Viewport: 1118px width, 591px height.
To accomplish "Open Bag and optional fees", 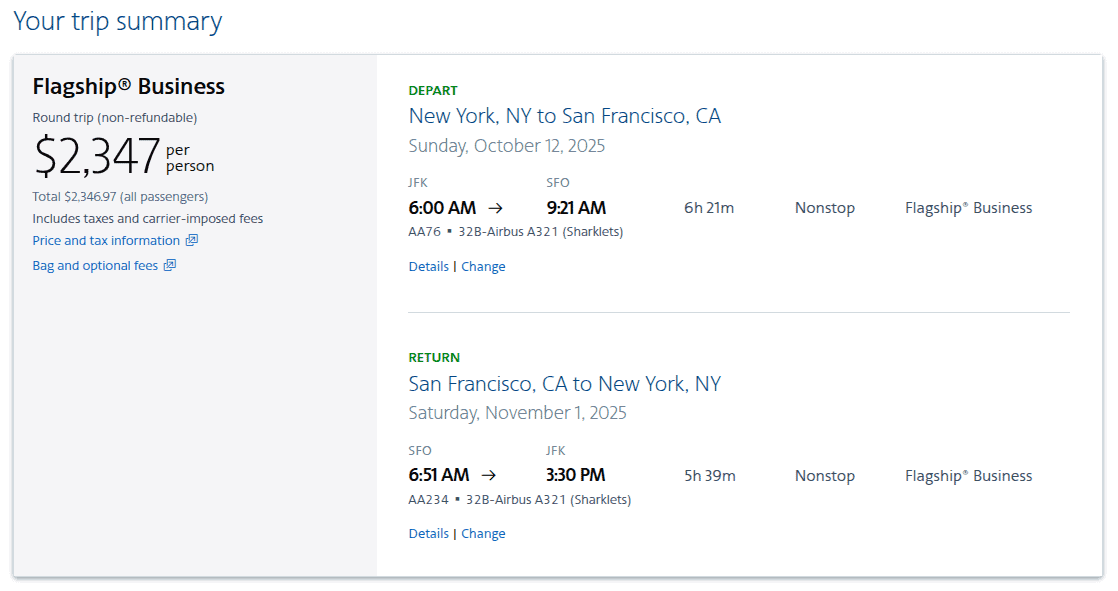I will coord(95,265).
